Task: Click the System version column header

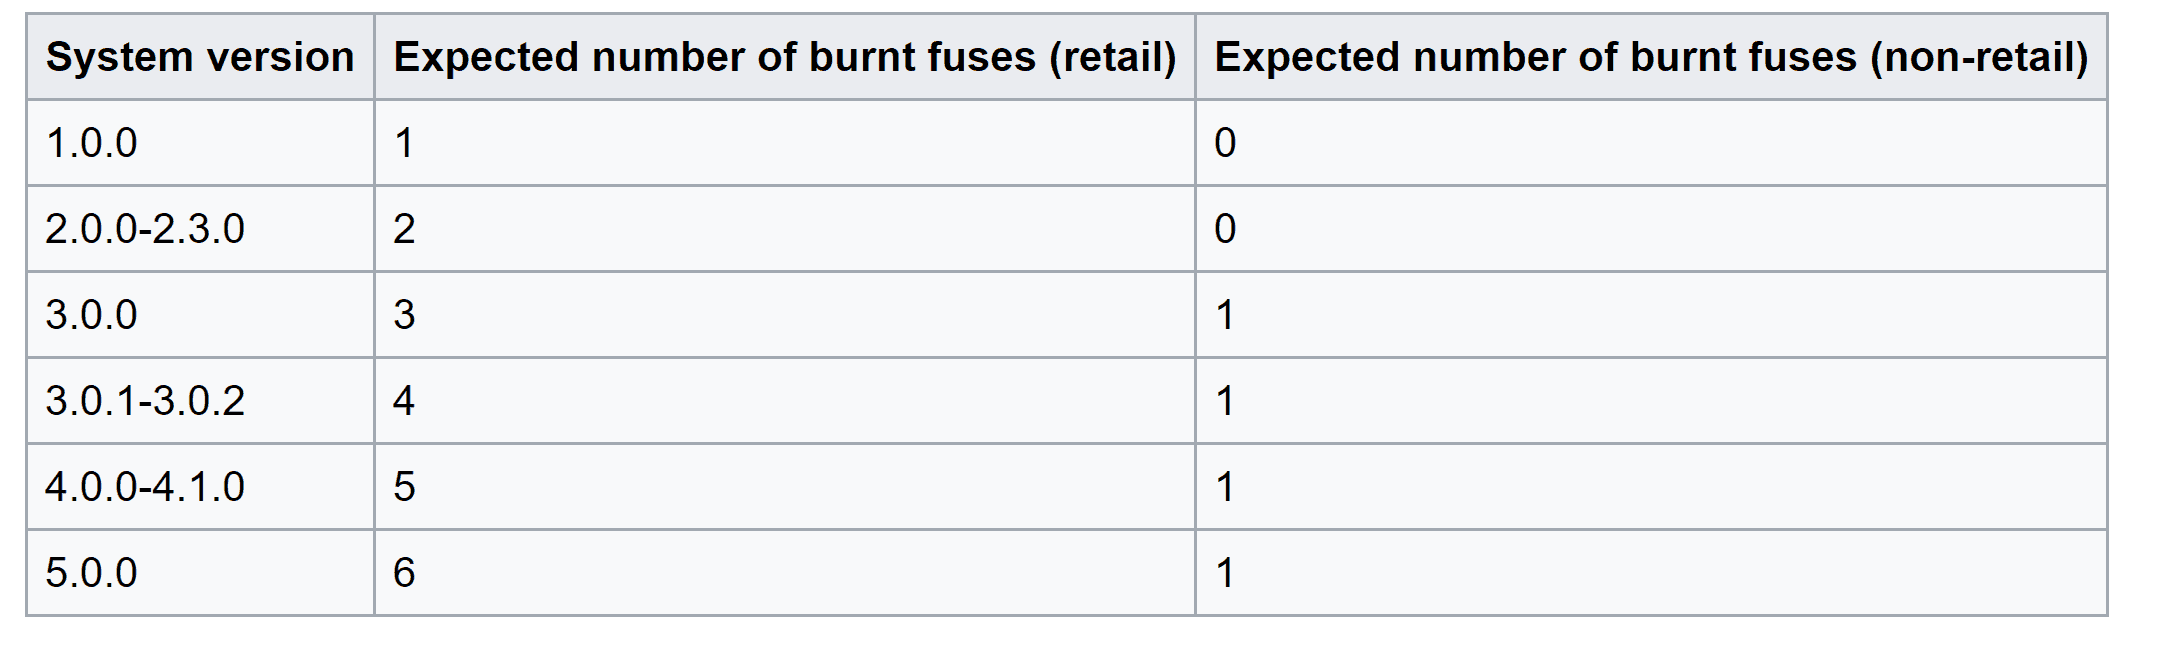Action: pos(200,57)
